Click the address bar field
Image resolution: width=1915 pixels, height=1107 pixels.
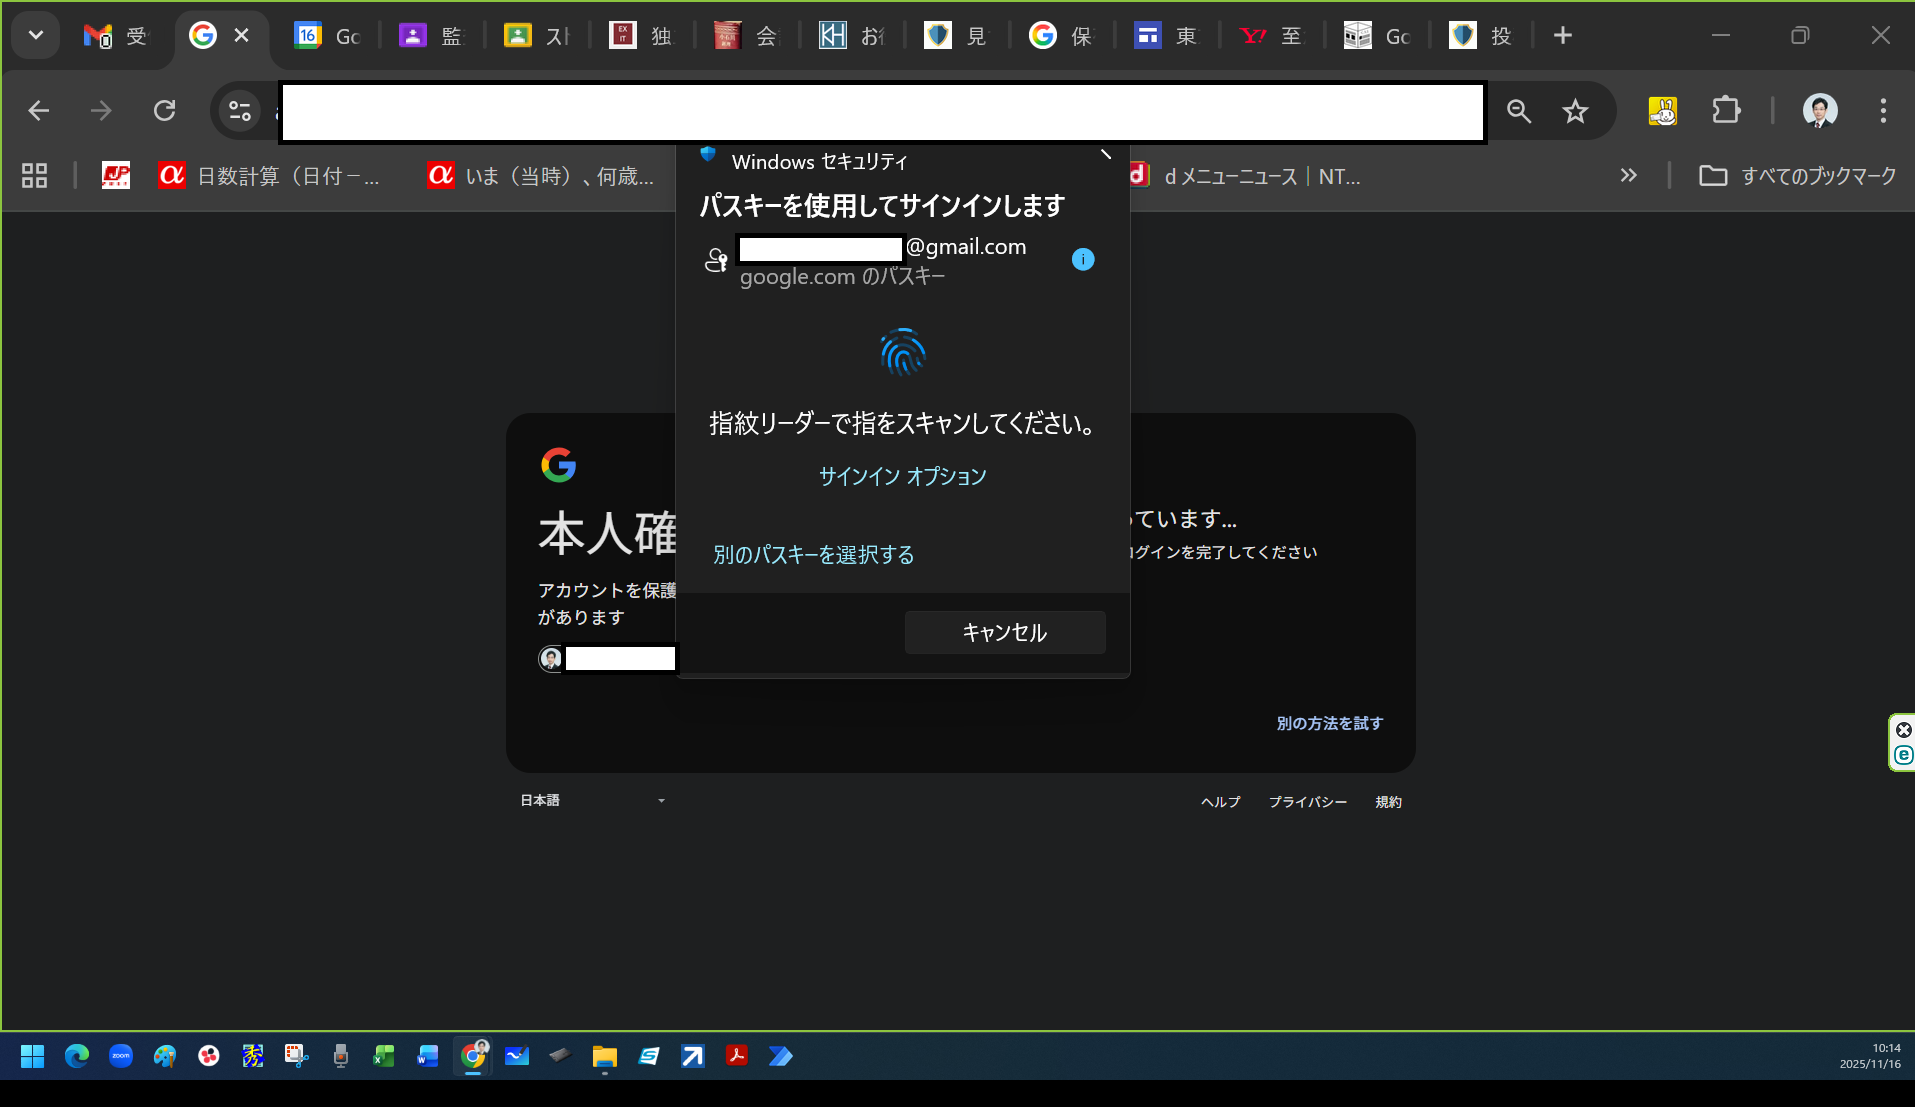[x=880, y=112]
